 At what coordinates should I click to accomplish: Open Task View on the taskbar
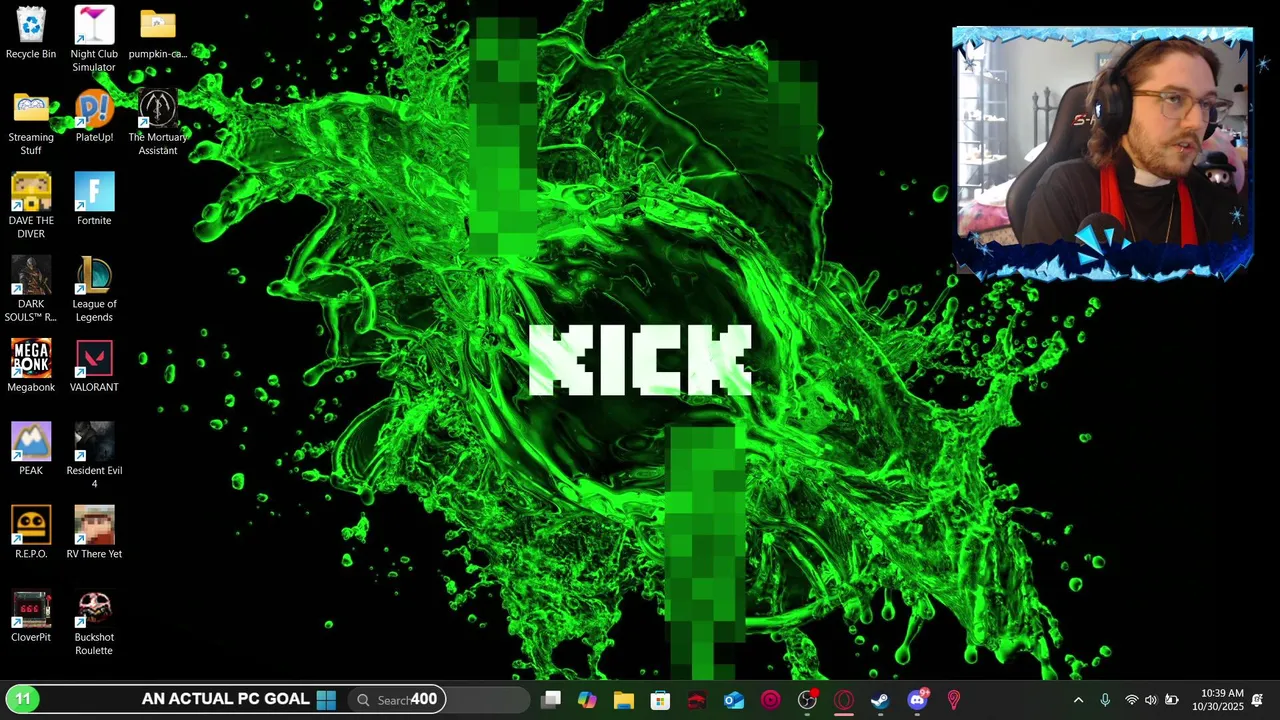pos(550,700)
